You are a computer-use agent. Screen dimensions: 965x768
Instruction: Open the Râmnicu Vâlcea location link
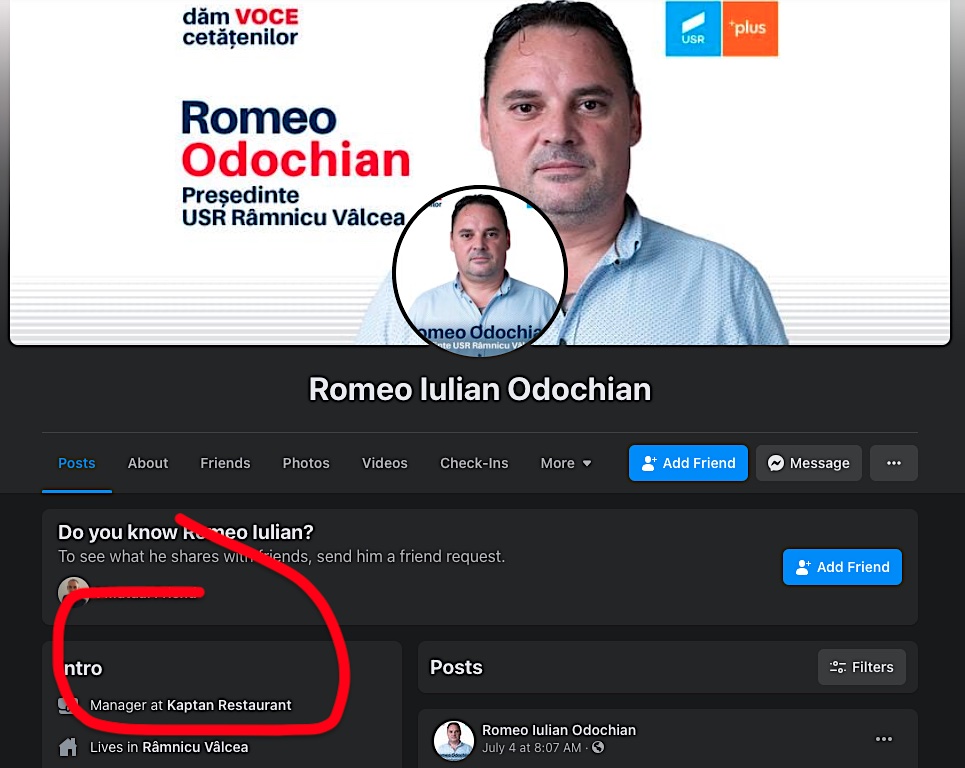pyautogui.click(x=195, y=747)
